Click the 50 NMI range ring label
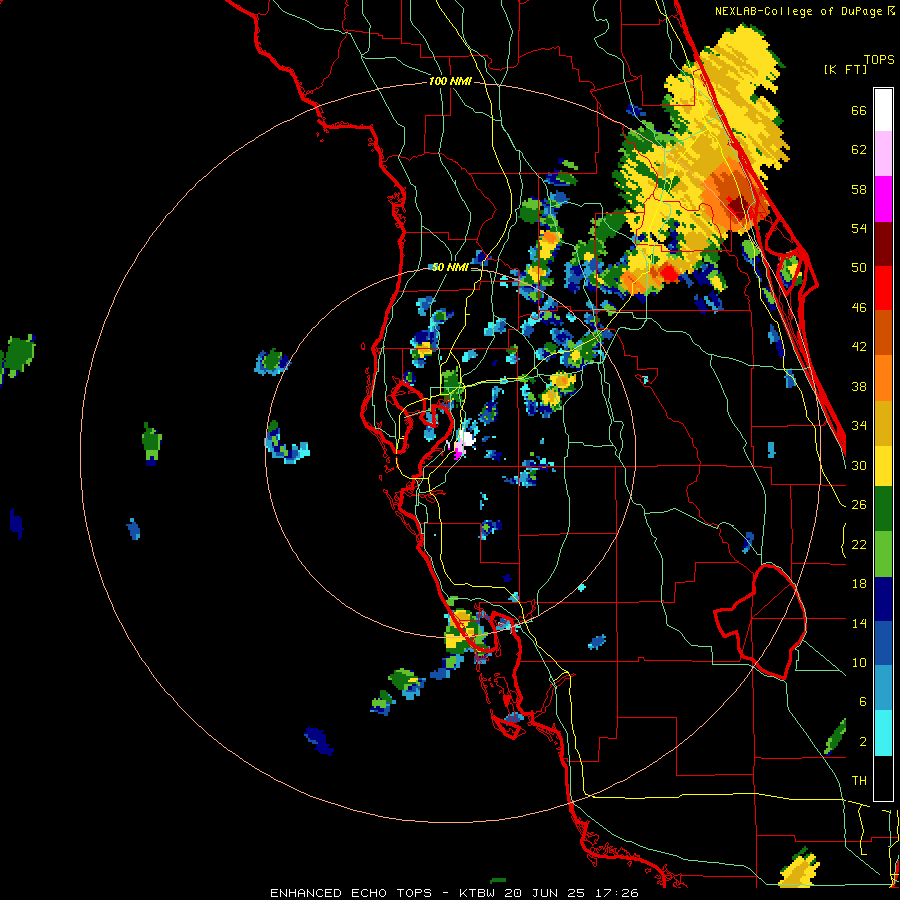This screenshot has height=900, width=900. 449,267
